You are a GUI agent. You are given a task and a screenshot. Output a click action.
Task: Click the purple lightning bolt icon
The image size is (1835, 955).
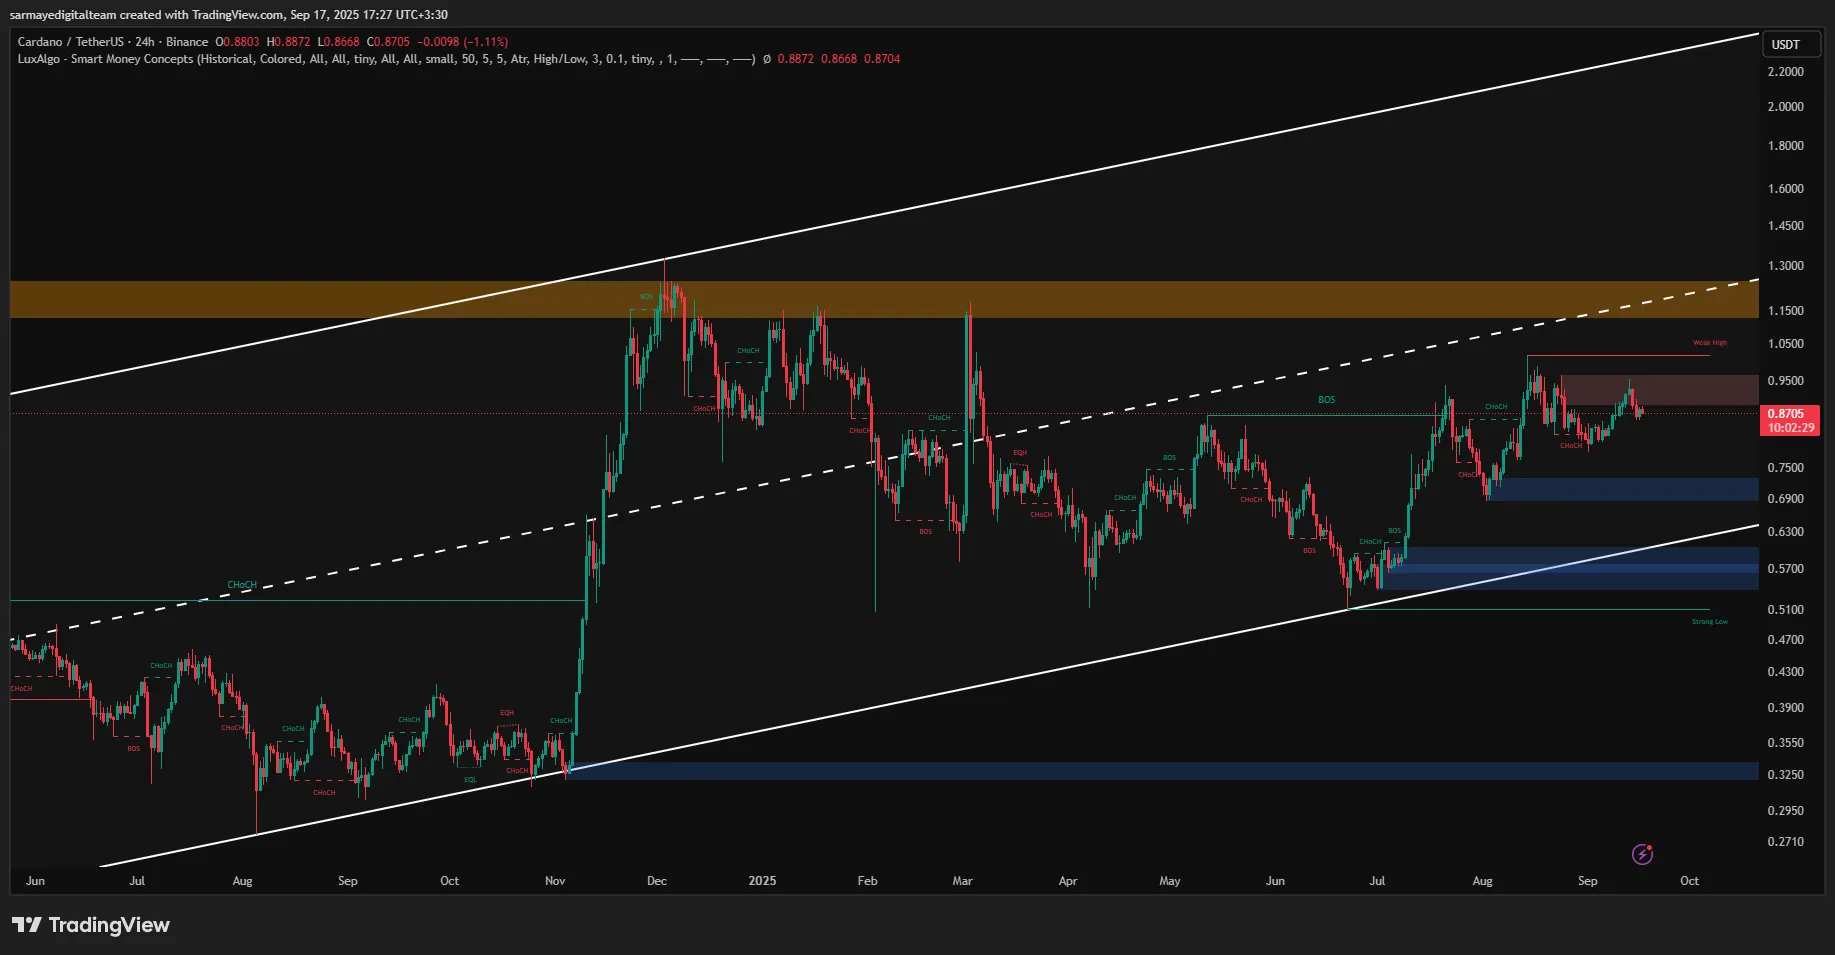(1642, 854)
